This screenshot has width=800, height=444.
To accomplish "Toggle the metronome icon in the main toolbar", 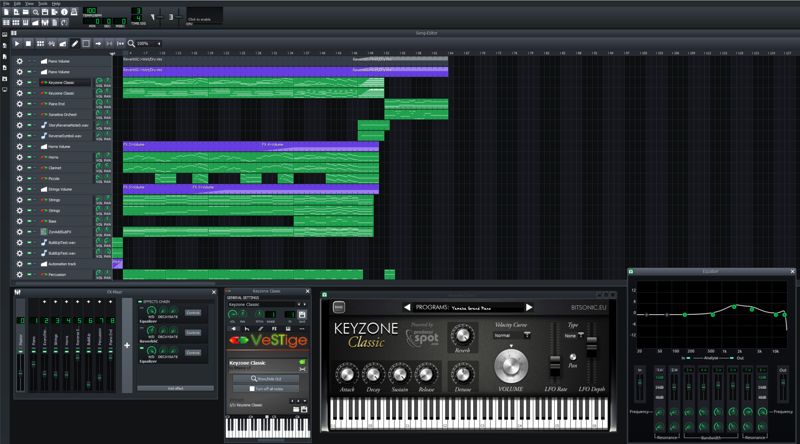I will (74, 12).
